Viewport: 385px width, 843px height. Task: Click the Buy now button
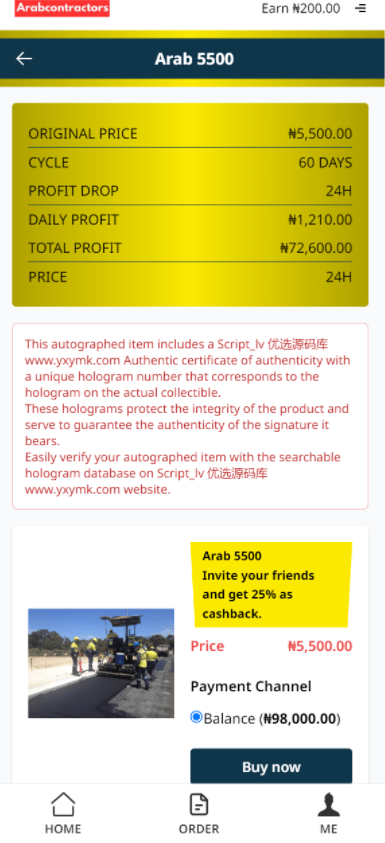[271, 766]
